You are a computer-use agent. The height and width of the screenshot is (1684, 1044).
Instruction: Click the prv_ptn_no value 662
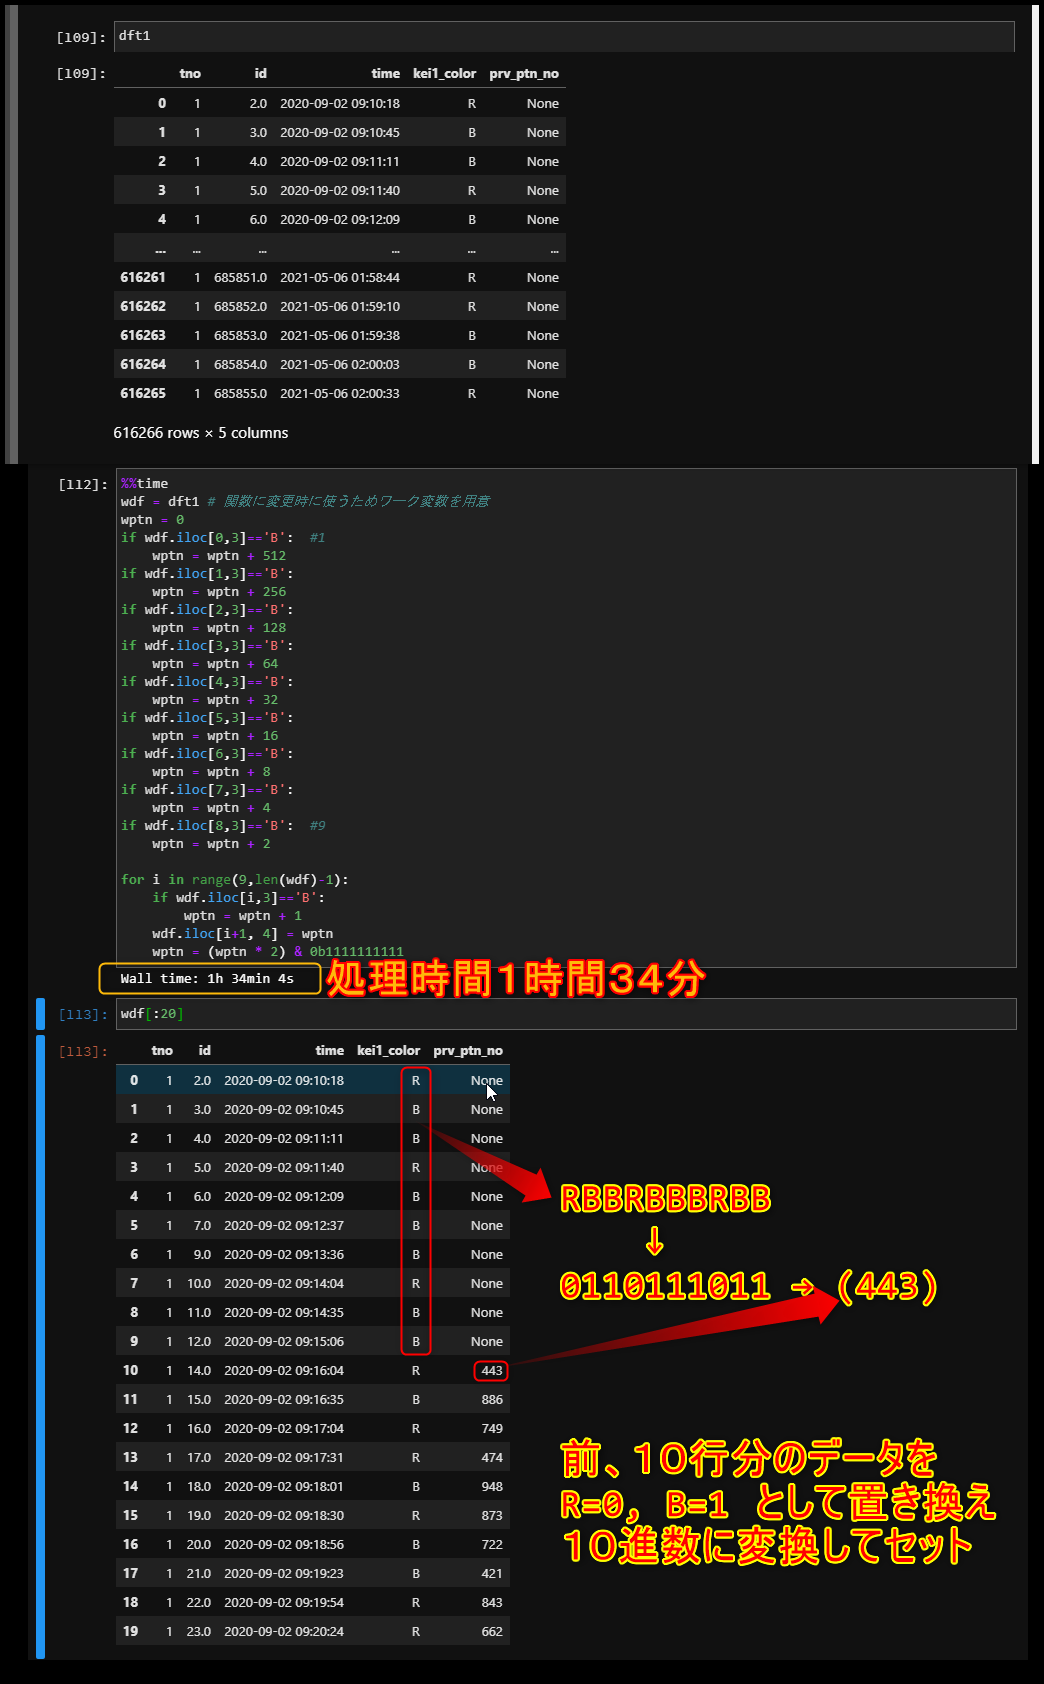coord(492,1632)
